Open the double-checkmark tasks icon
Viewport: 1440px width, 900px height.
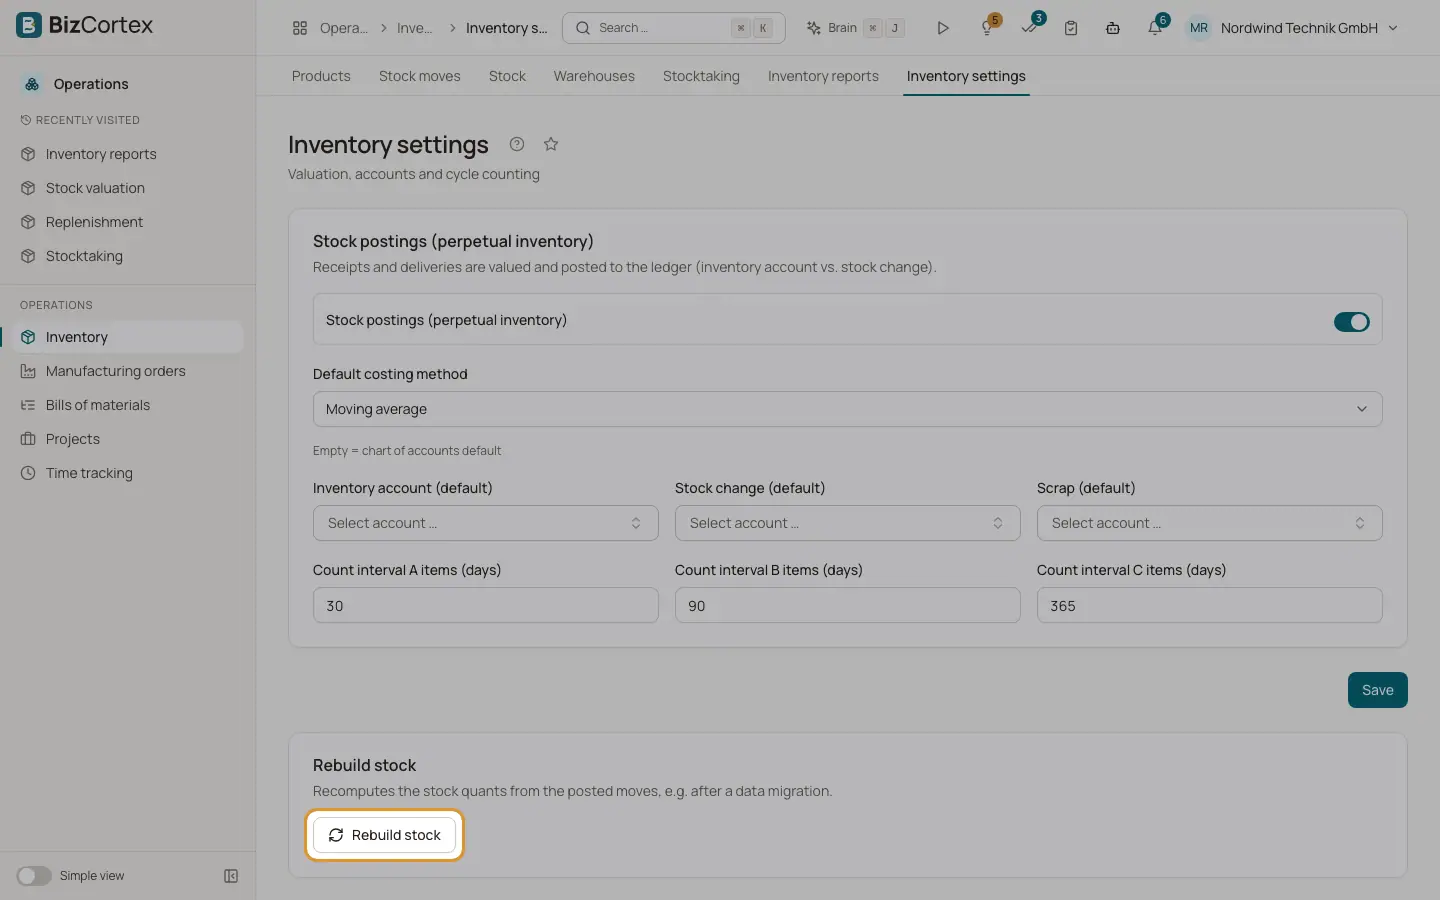[1029, 28]
